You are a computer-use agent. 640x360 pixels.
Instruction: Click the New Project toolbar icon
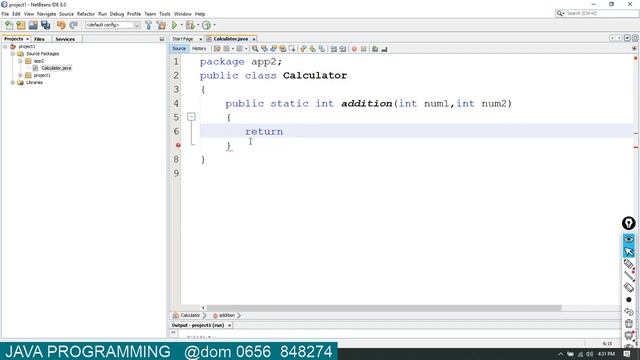click(21, 25)
